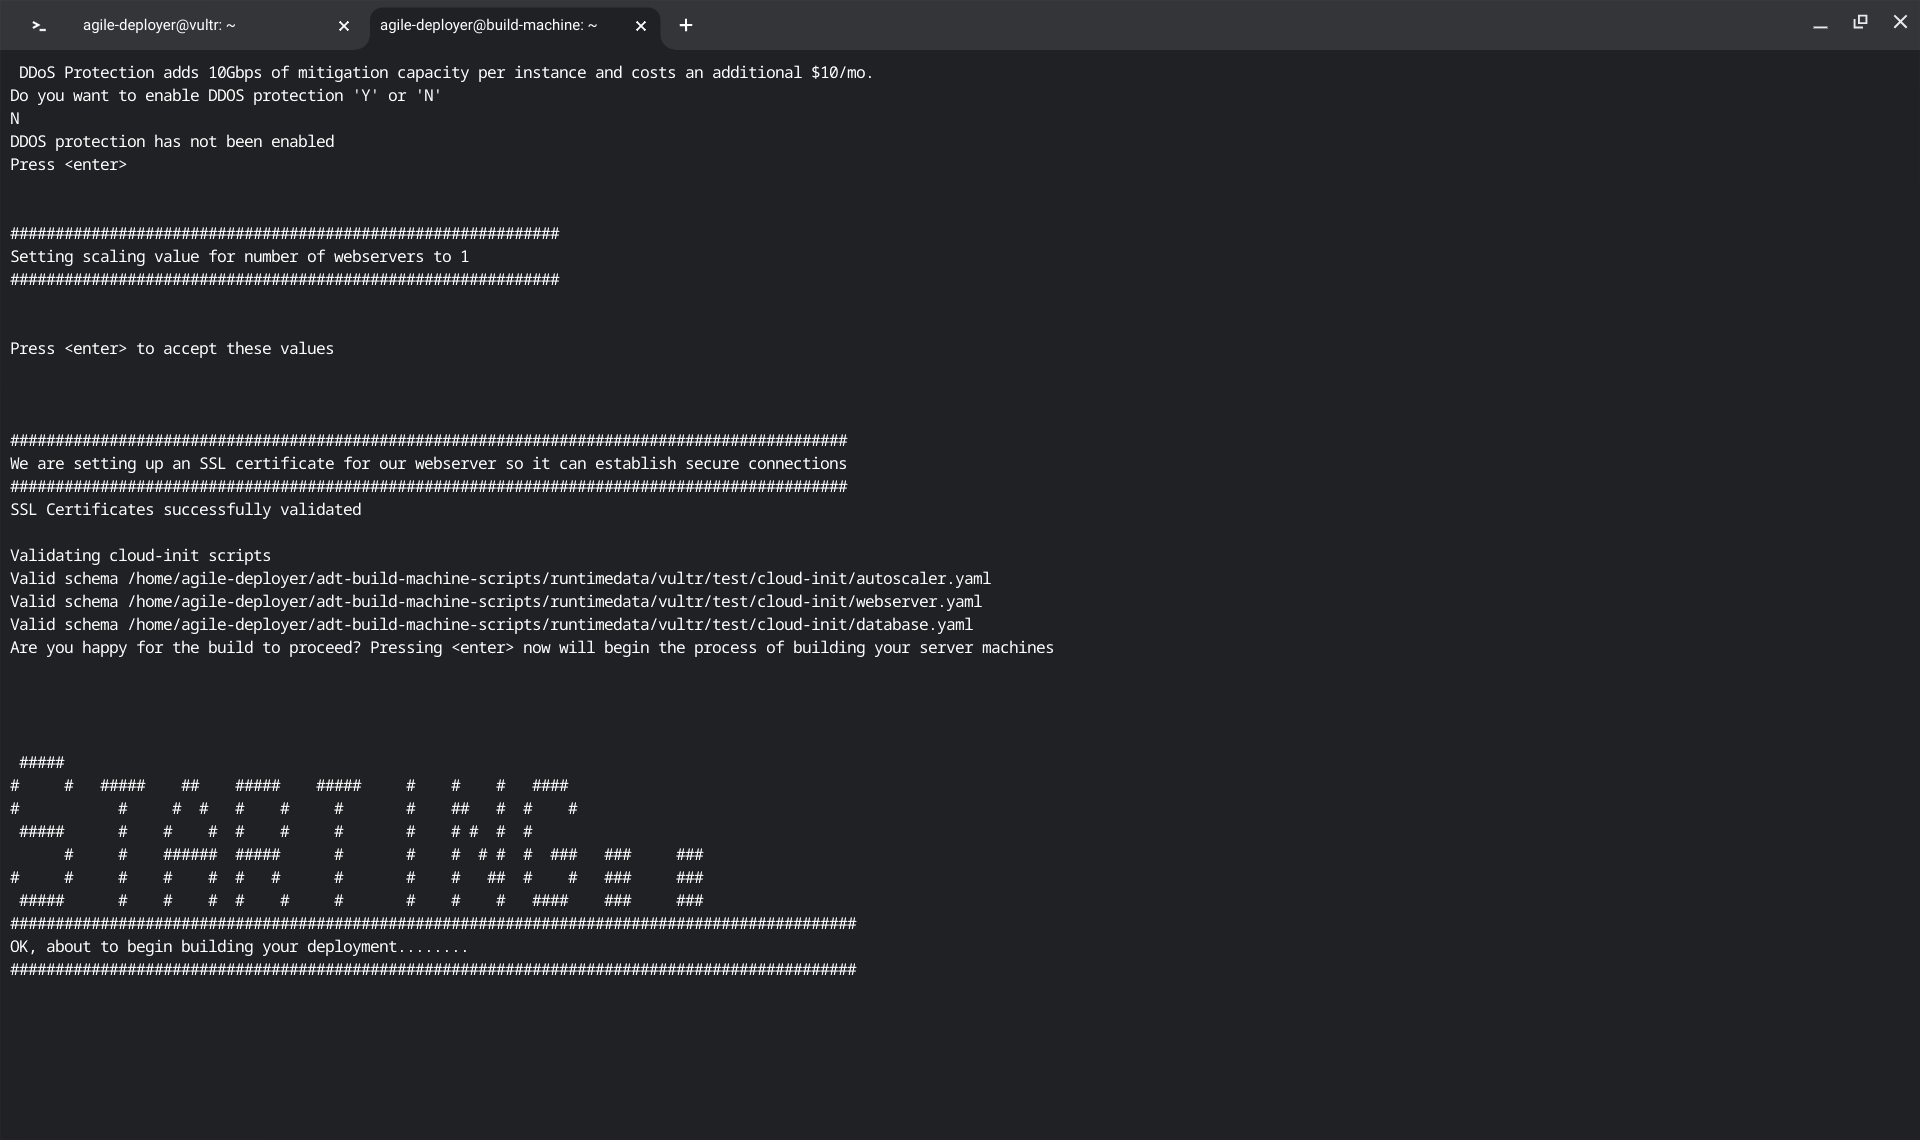Click the terminal prompt icon in tab bar
1920x1140 pixels.
(39, 26)
